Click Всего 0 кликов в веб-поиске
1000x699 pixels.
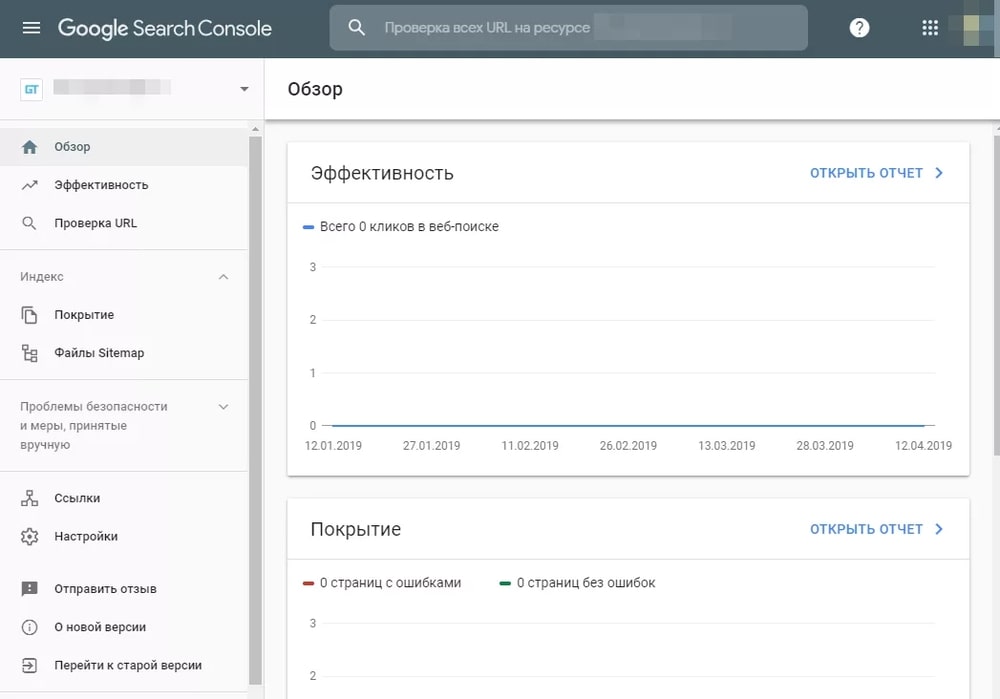click(409, 226)
